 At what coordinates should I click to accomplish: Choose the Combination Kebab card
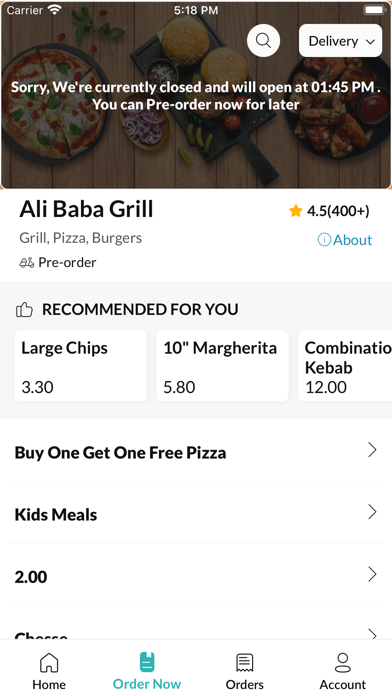pyautogui.click(x=345, y=366)
